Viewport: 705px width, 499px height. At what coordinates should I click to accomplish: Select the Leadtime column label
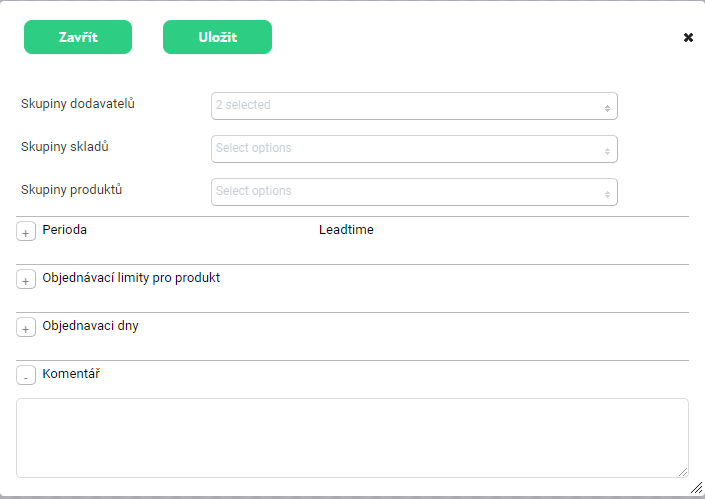pyautogui.click(x=346, y=230)
